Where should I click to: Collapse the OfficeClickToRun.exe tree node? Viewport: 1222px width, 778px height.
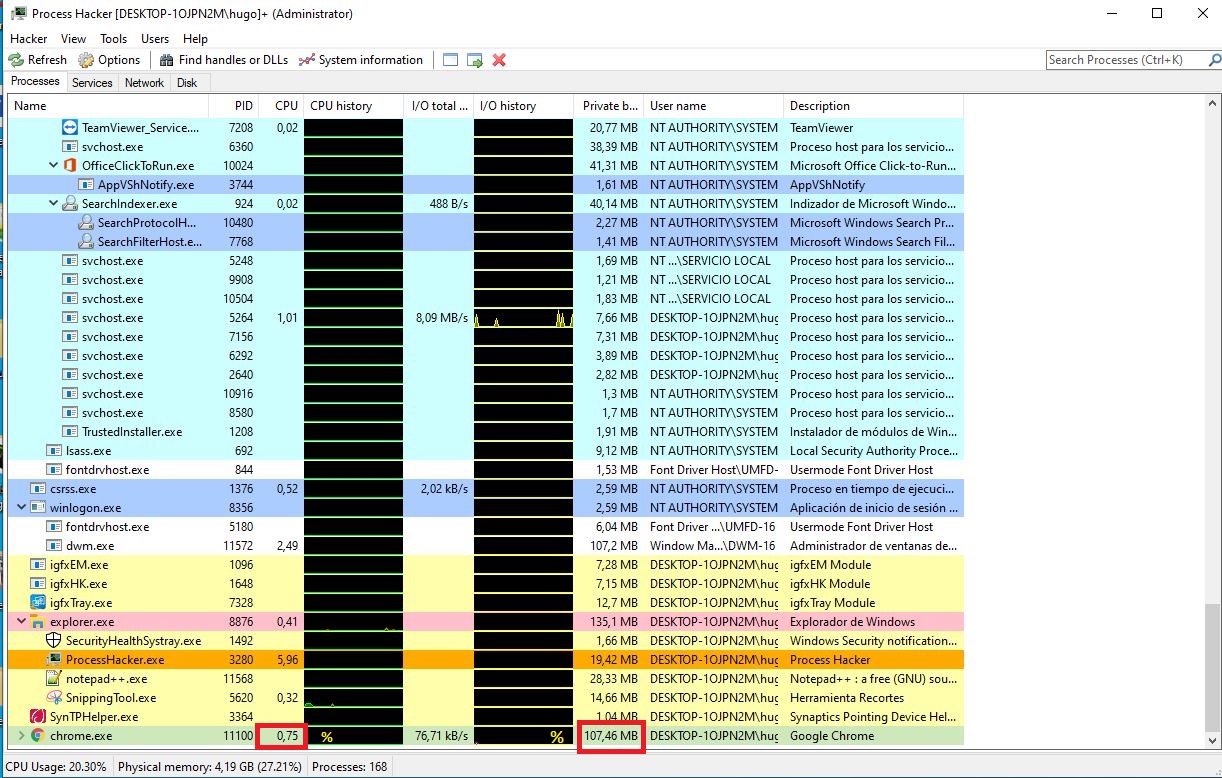pos(53,165)
